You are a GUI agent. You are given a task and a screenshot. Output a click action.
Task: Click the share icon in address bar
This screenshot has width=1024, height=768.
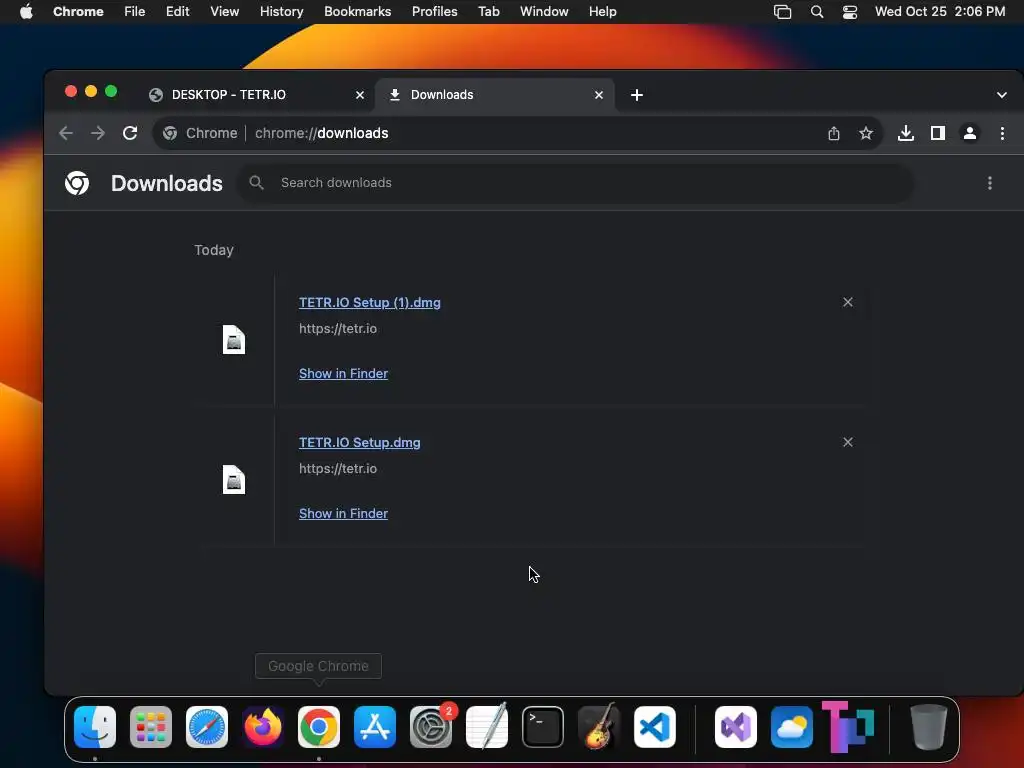tap(834, 133)
